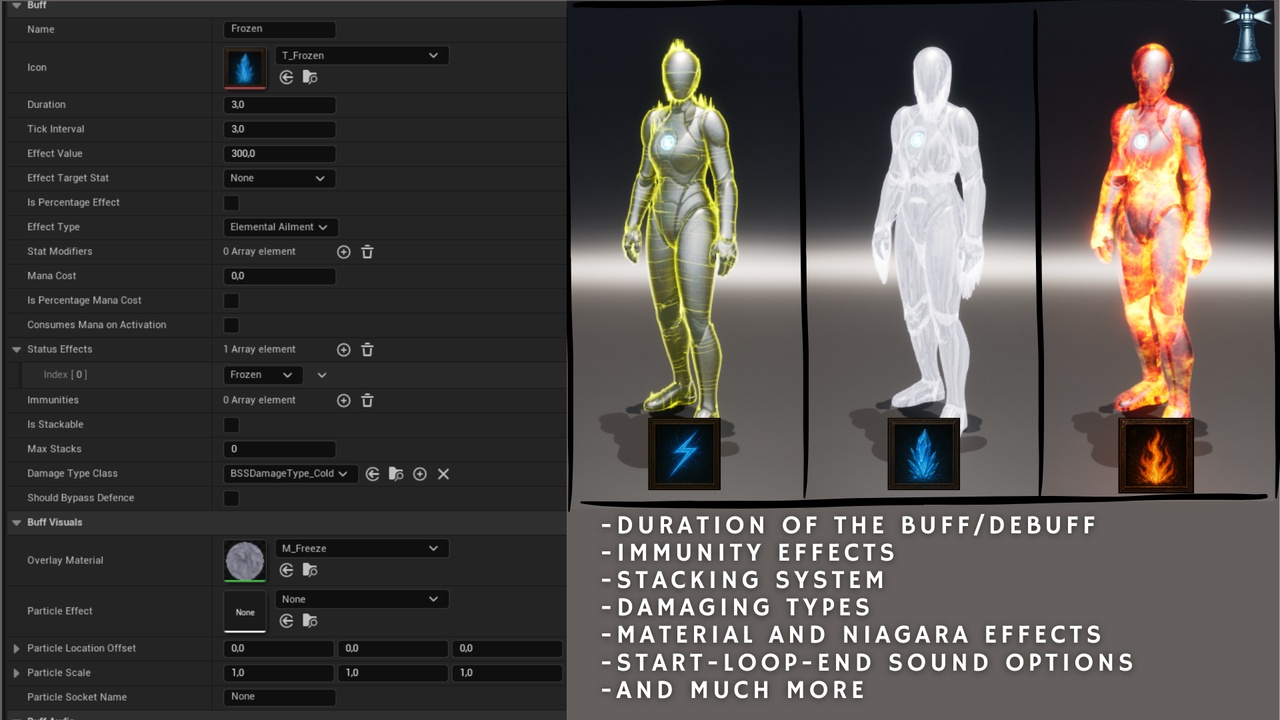This screenshot has height=720, width=1280.
Task: Click first Particle Location Offset value
Action: pos(278,649)
